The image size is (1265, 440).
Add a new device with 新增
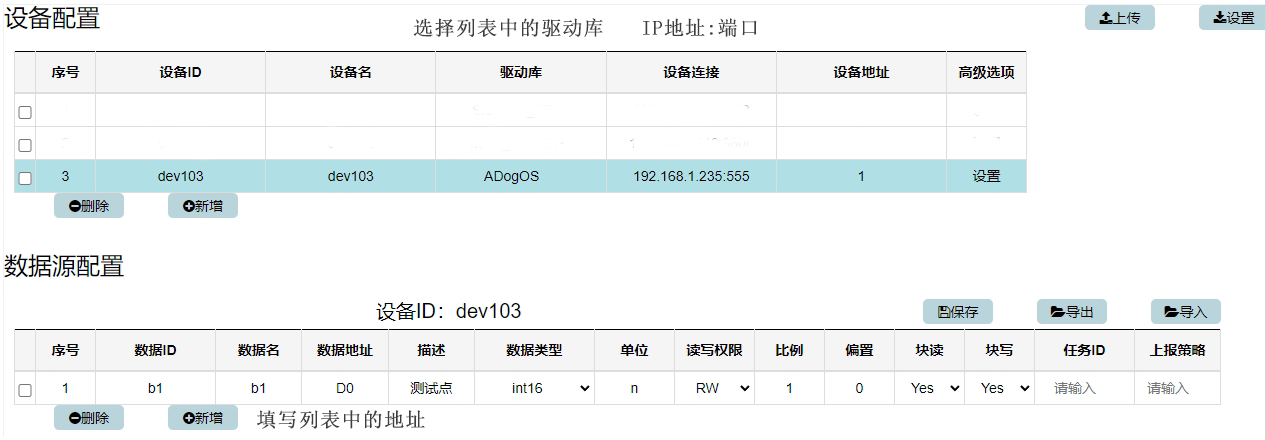(x=203, y=206)
